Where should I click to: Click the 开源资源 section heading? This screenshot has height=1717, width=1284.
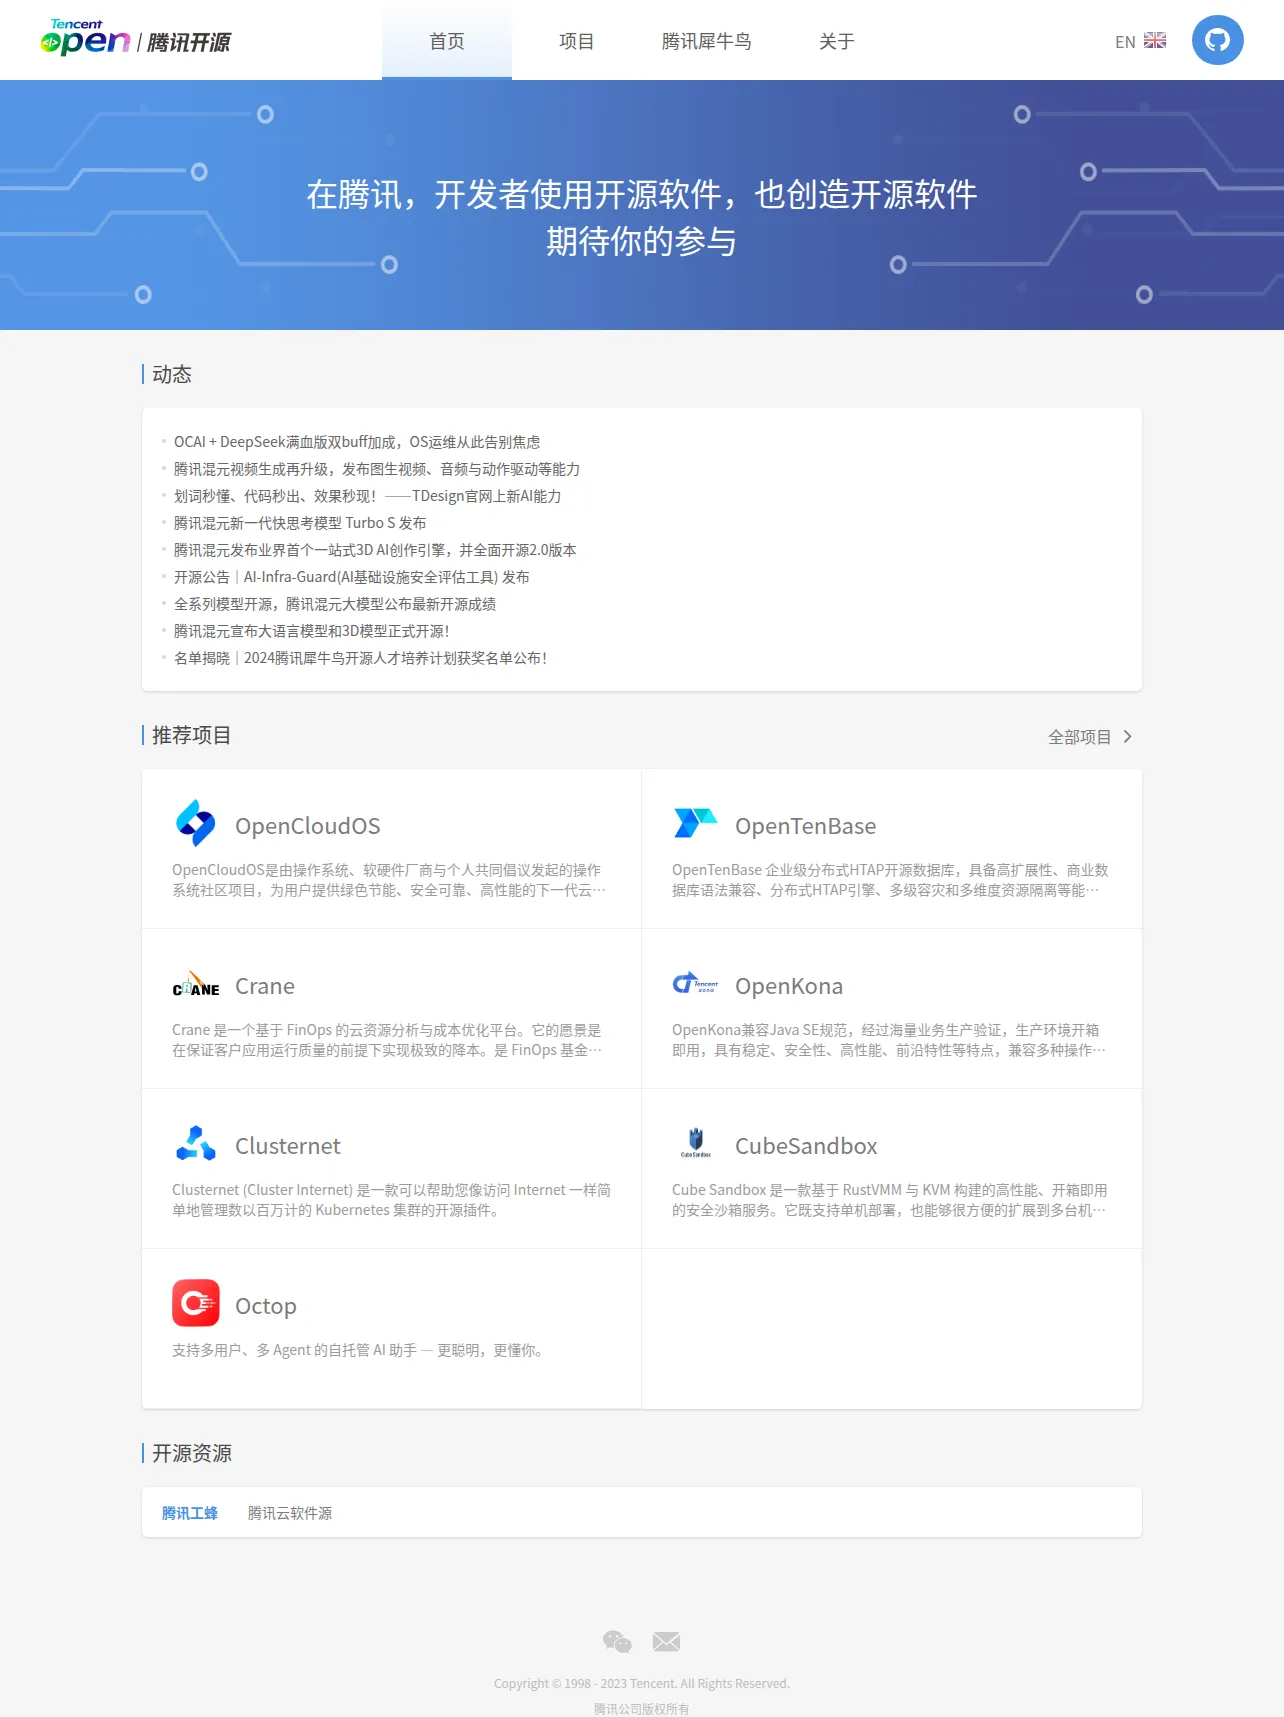[192, 1454]
